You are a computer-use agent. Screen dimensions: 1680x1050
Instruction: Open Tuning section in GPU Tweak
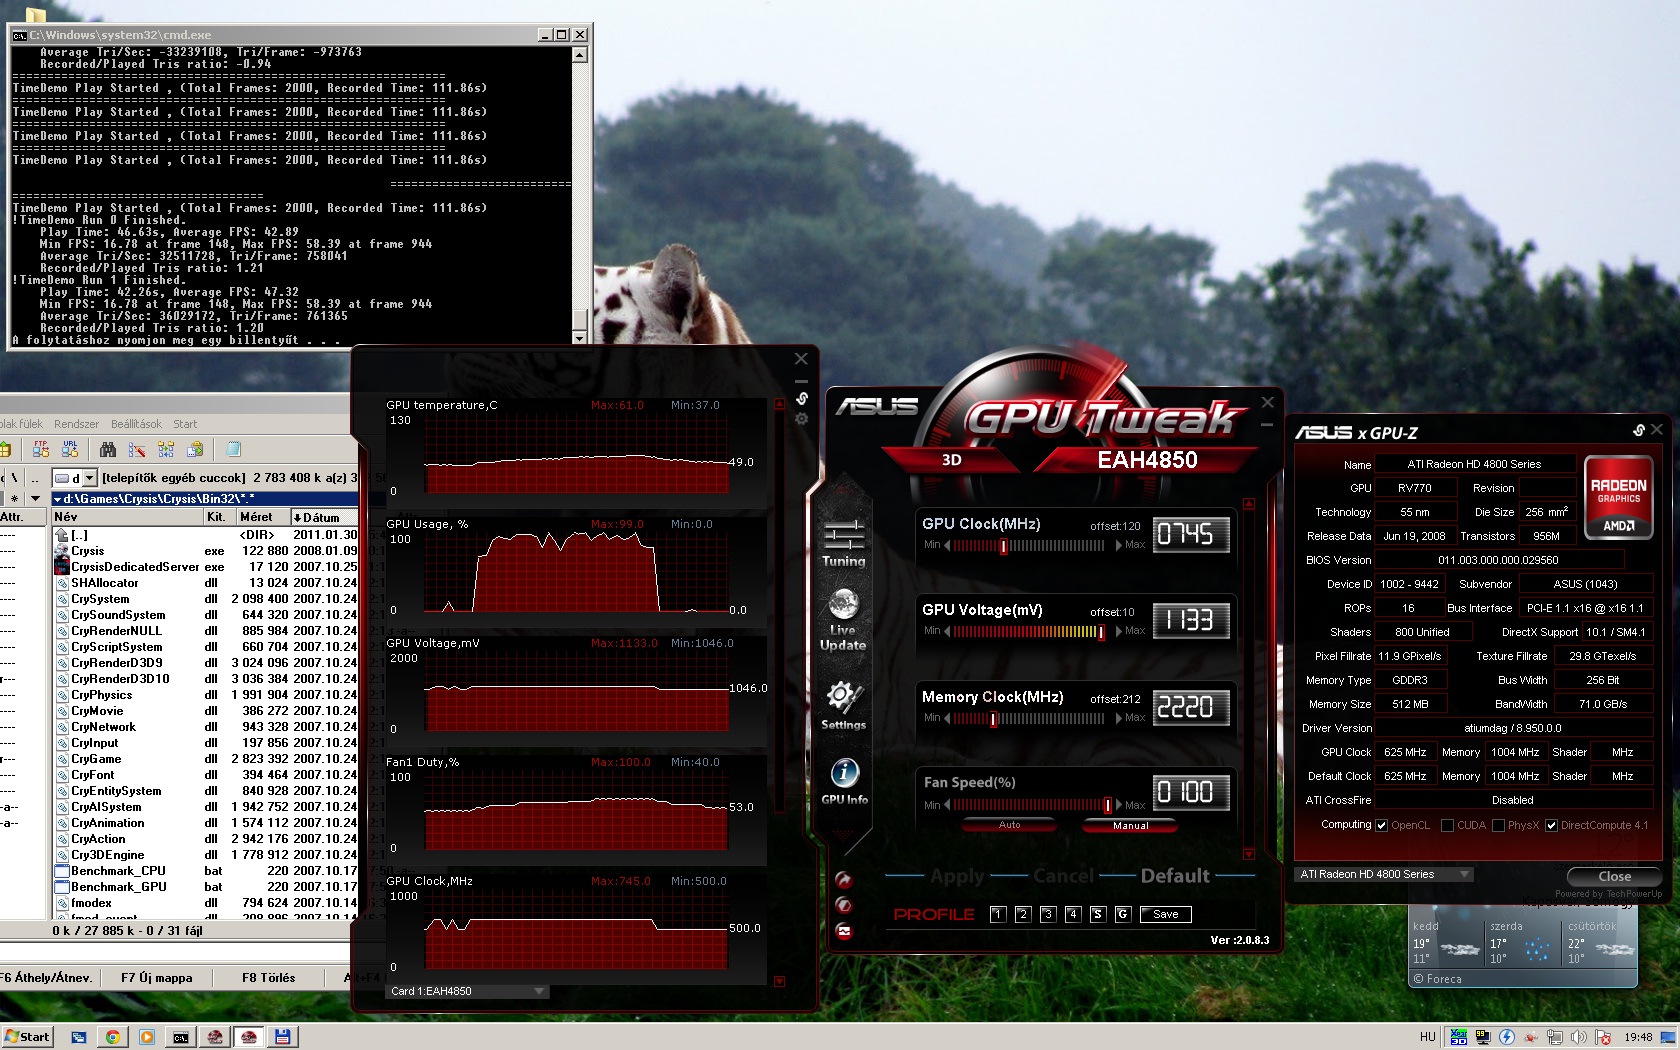843,543
